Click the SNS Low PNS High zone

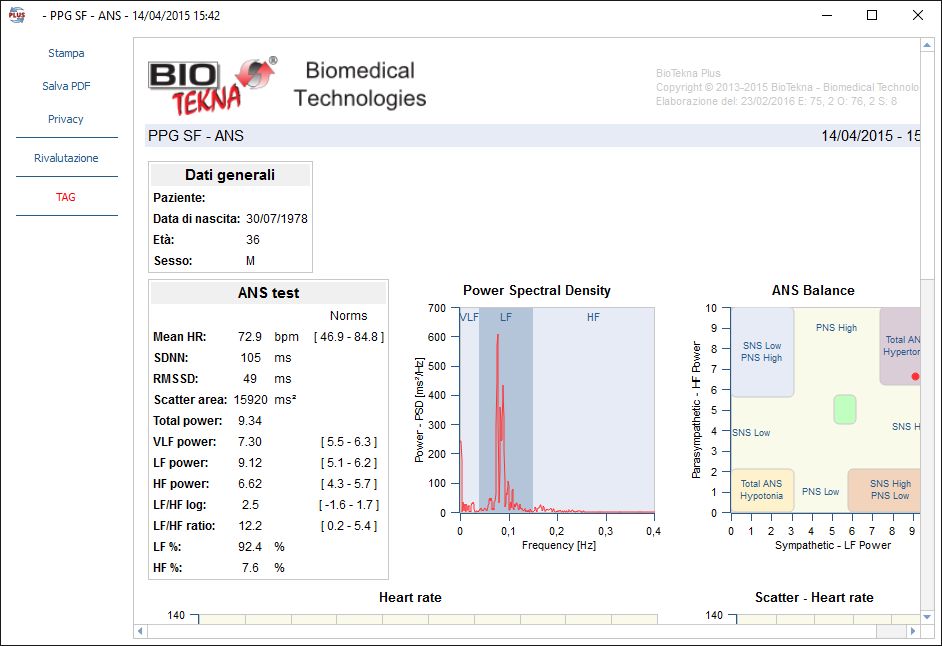point(762,352)
